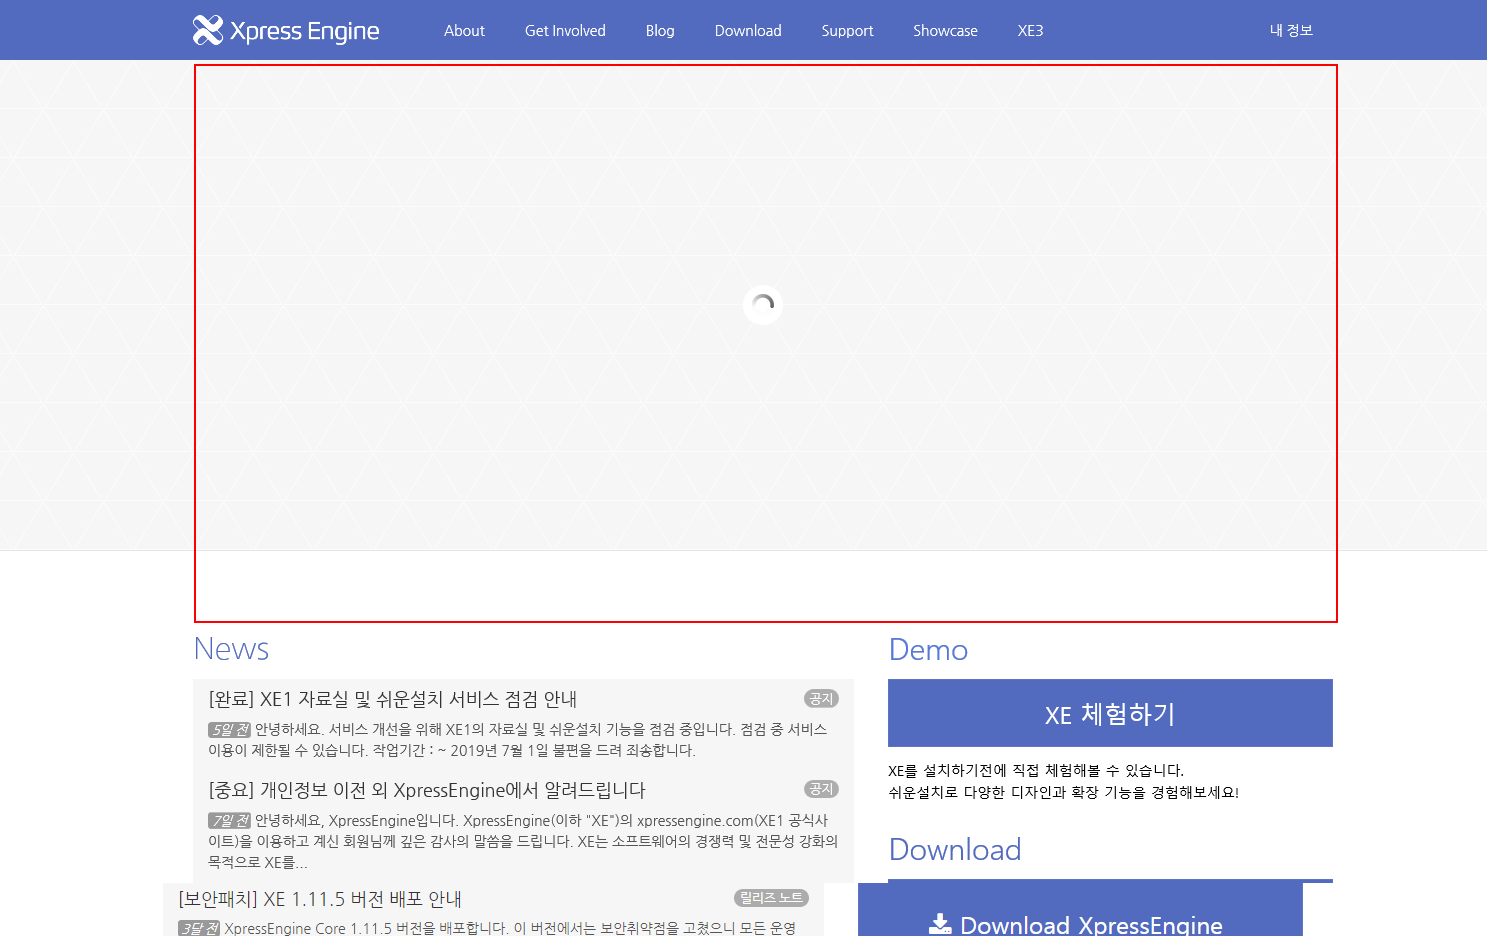Open the 개인정보 이전 안내 news article

pos(427,790)
